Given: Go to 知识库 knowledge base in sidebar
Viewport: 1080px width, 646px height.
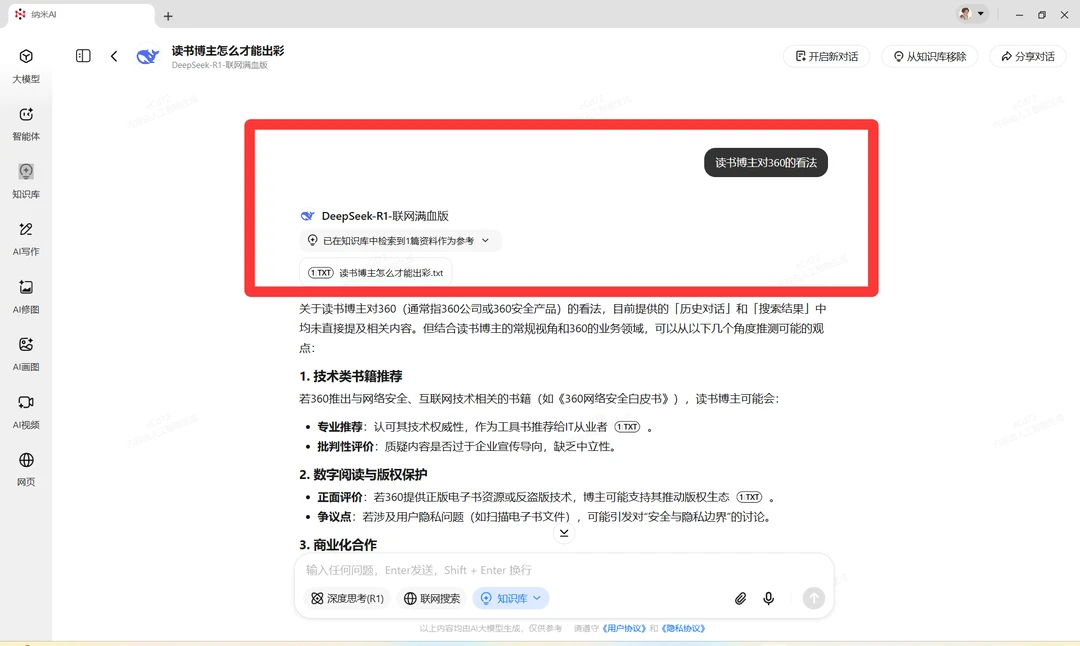Looking at the screenshot, I should pyautogui.click(x=26, y=181).
